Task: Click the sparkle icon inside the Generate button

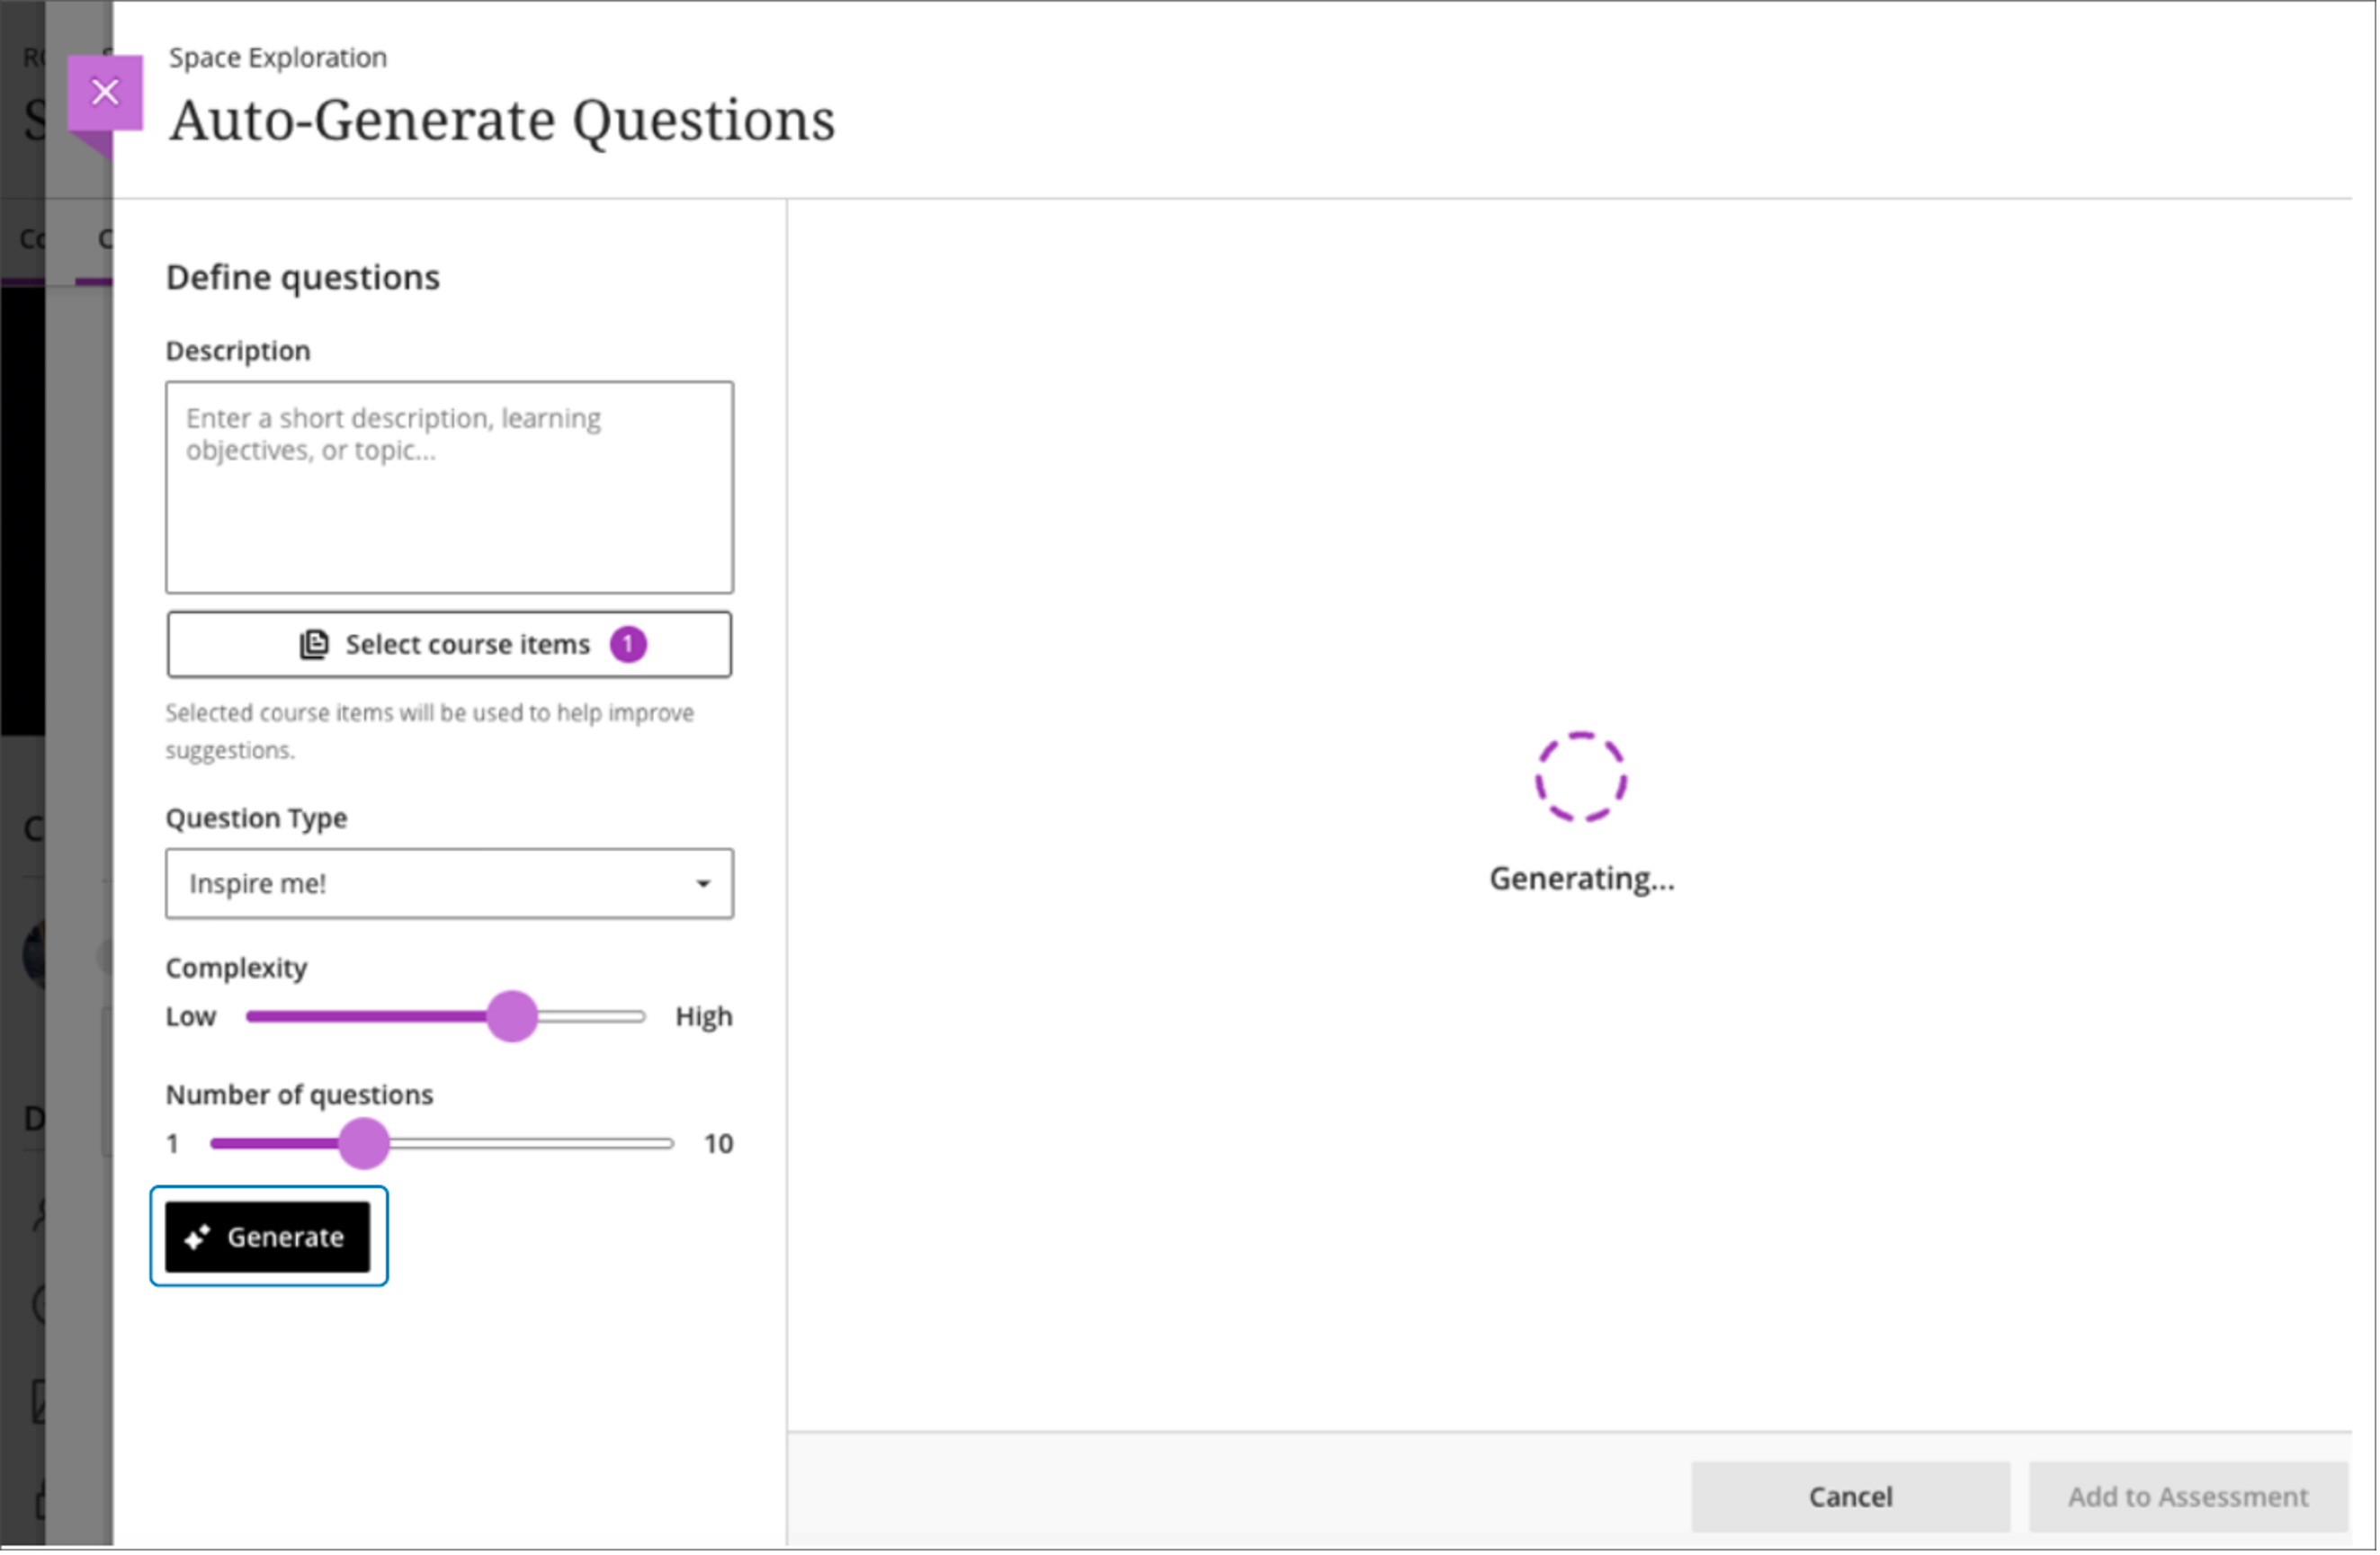Action: coord(198,1237)
